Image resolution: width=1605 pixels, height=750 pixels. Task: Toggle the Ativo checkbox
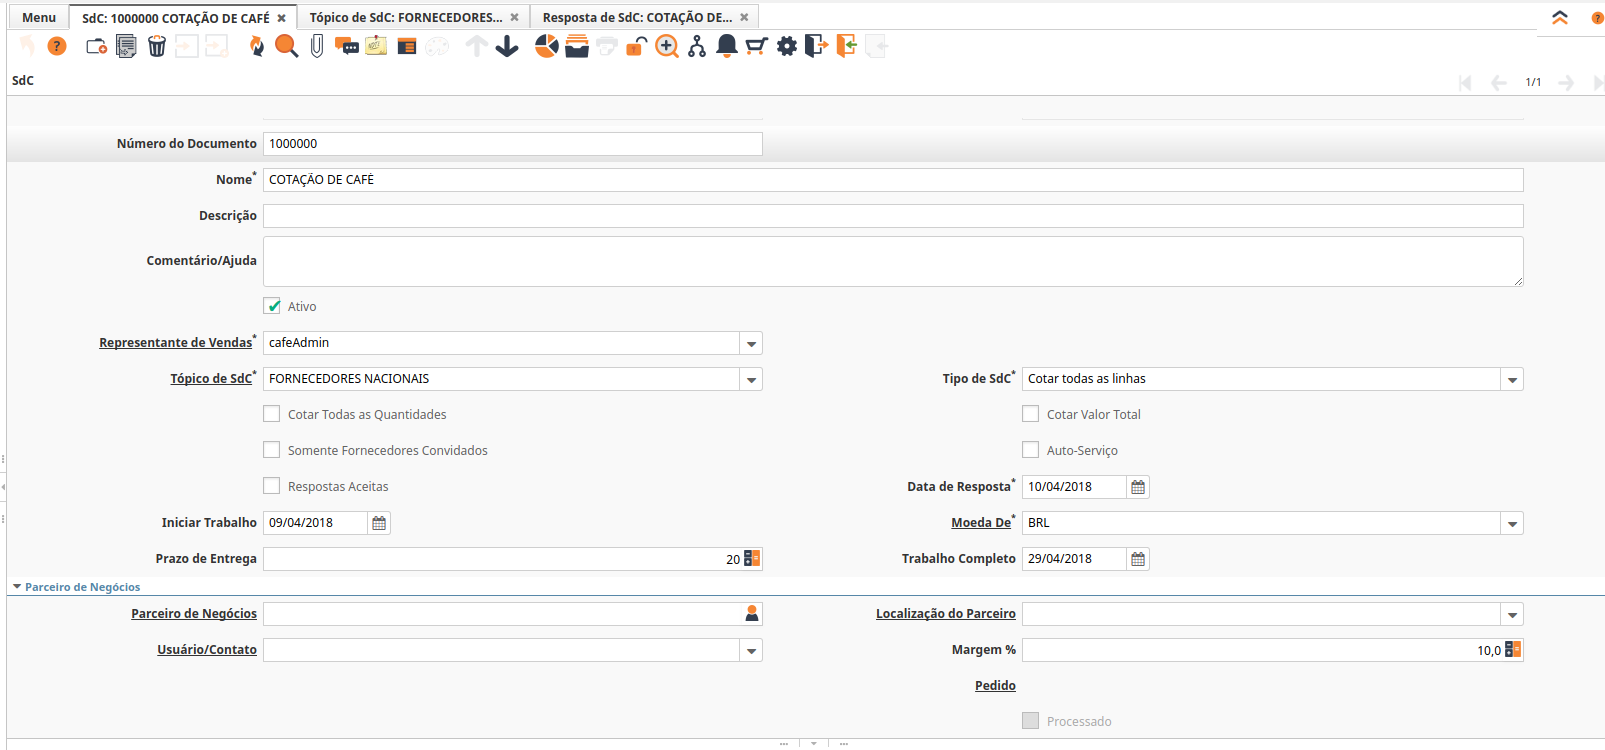[x=272, y=306]
